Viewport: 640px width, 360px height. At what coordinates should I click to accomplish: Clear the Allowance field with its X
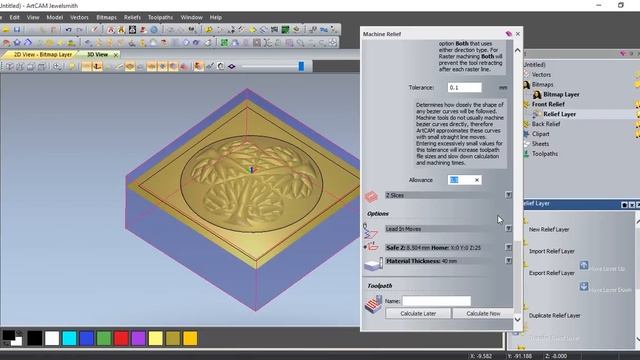coord(477,180)
